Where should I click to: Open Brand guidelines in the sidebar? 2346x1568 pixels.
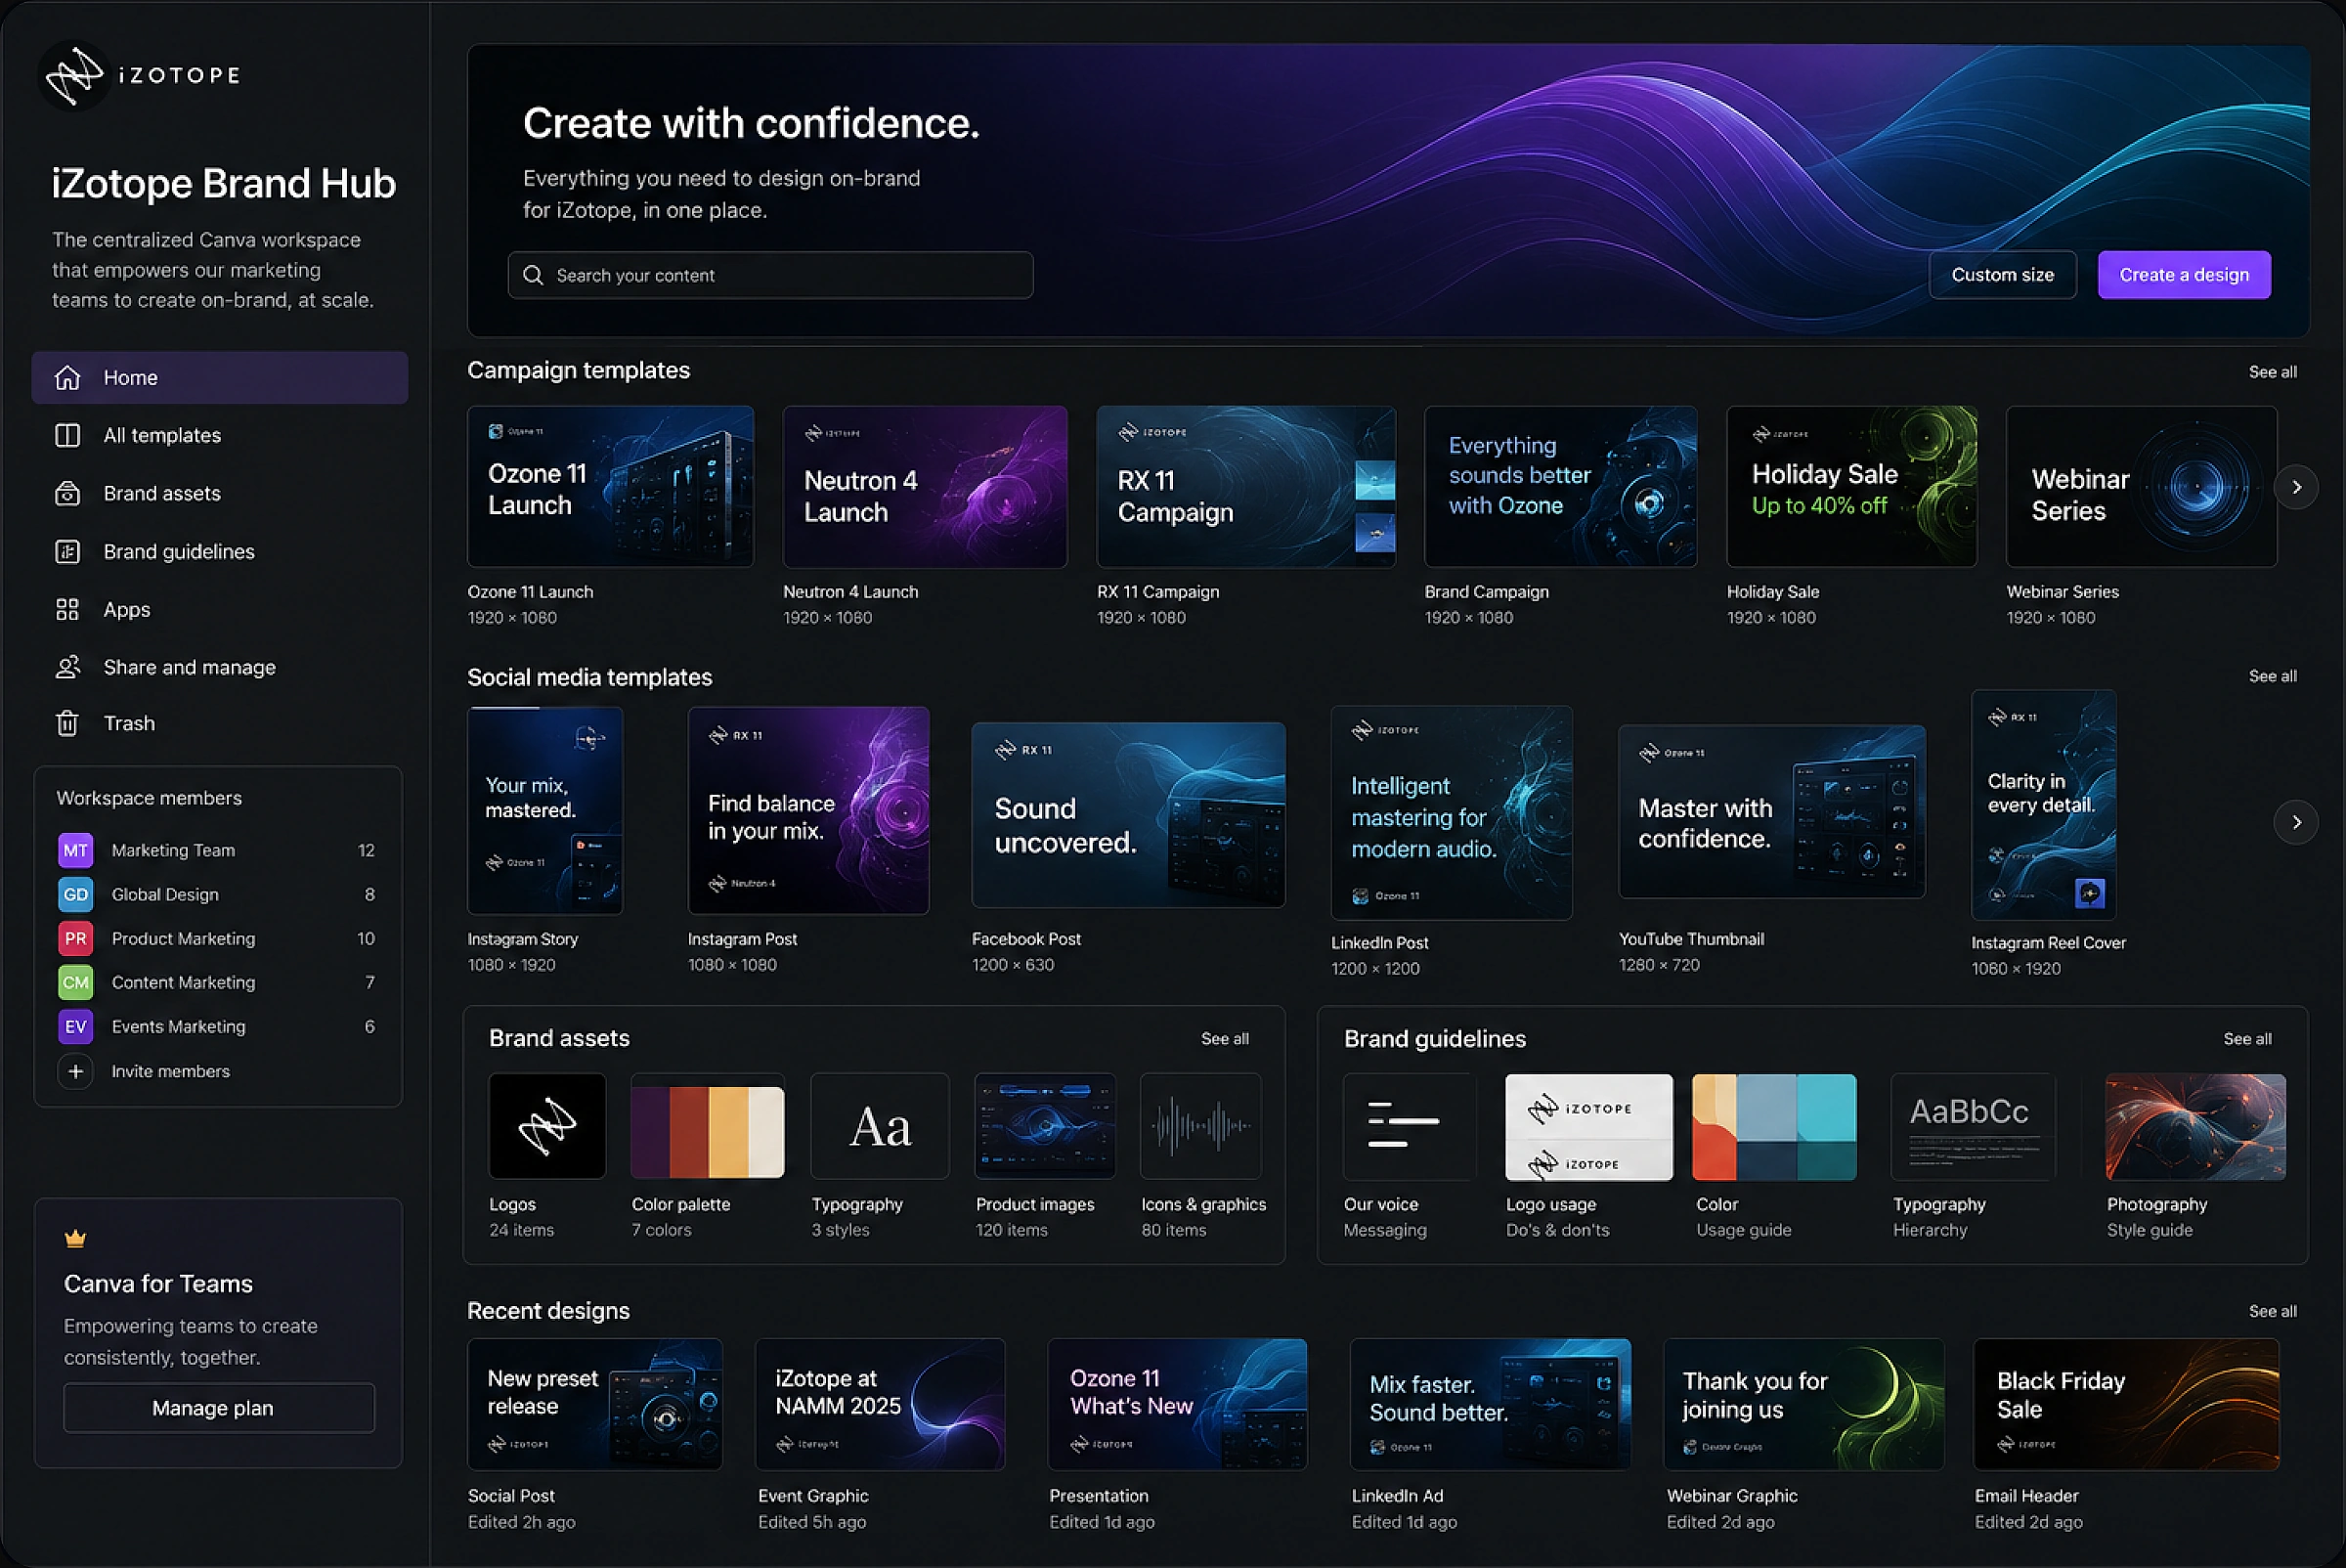220,551
